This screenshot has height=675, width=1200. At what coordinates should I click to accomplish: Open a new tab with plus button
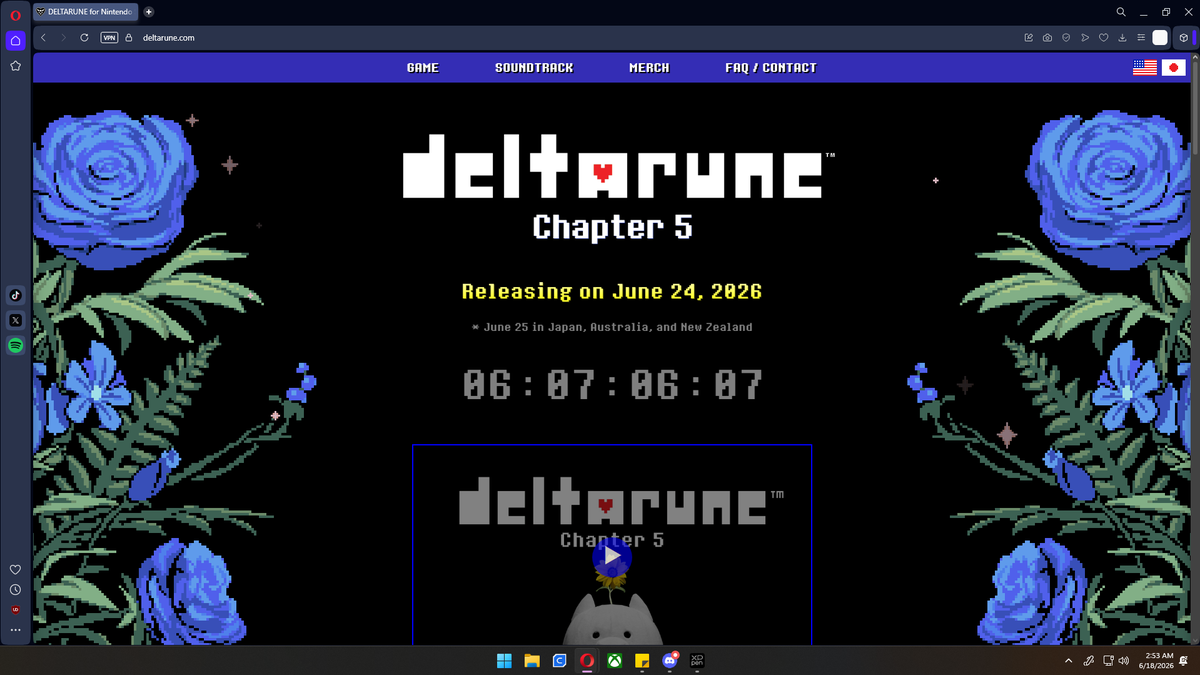coord(149,12)
